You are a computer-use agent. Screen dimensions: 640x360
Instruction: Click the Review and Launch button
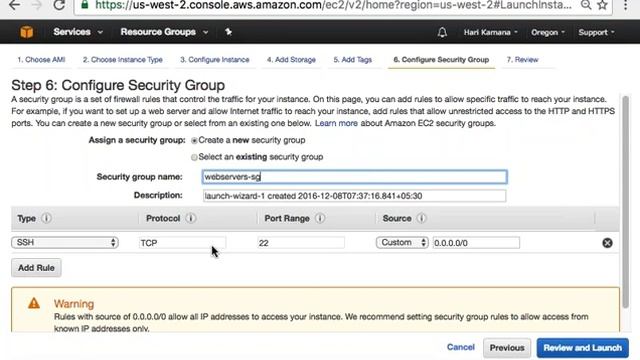[582, 348]
